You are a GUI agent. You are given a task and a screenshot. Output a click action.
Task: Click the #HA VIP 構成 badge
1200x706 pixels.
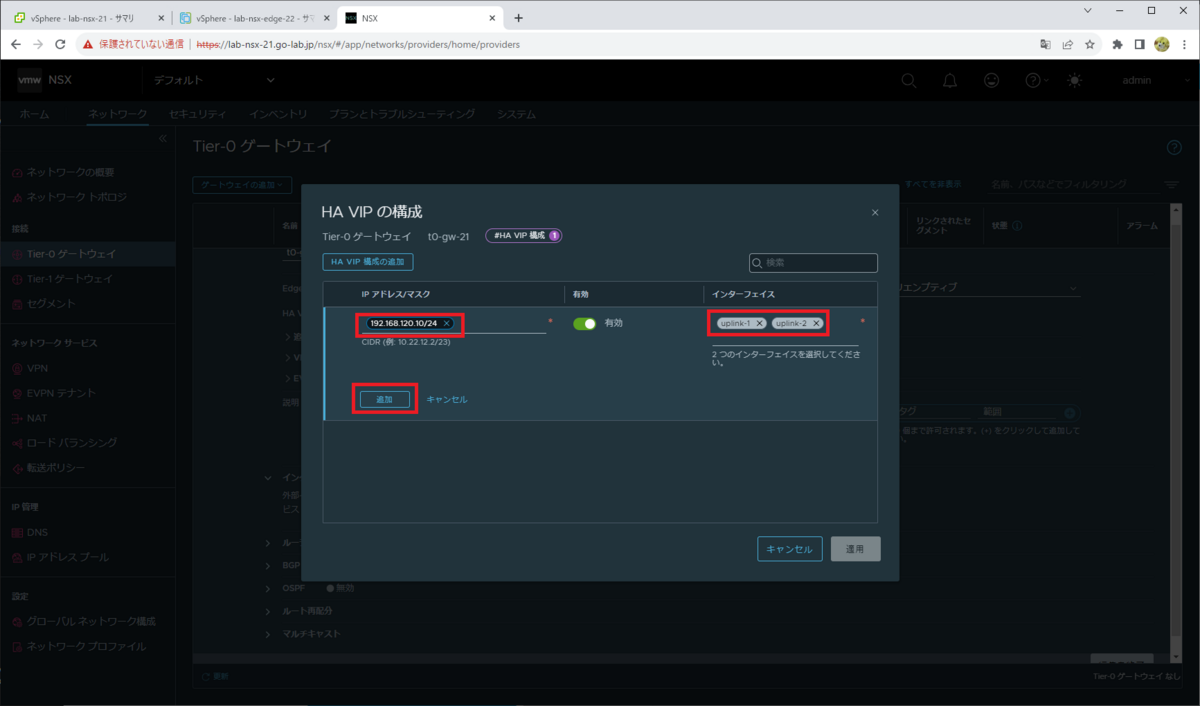pyautogui.click(x=524, y=236)
